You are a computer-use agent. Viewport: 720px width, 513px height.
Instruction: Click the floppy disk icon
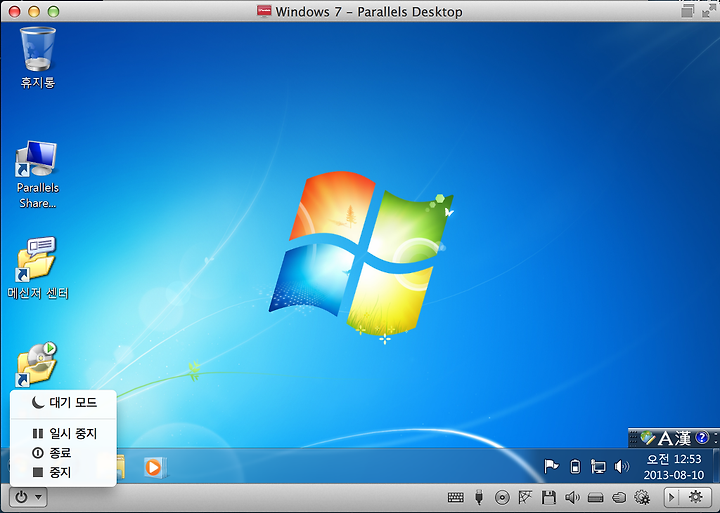click(x=549, y=497)
